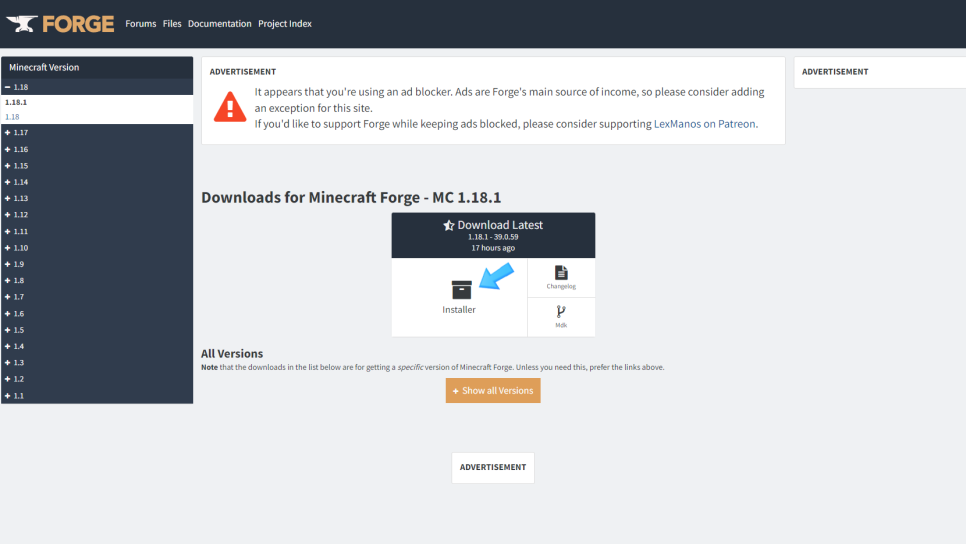This screenshot has height=544, width=966.
Task: Click the Minecraft Version panel header
Action: coord(97,67)
